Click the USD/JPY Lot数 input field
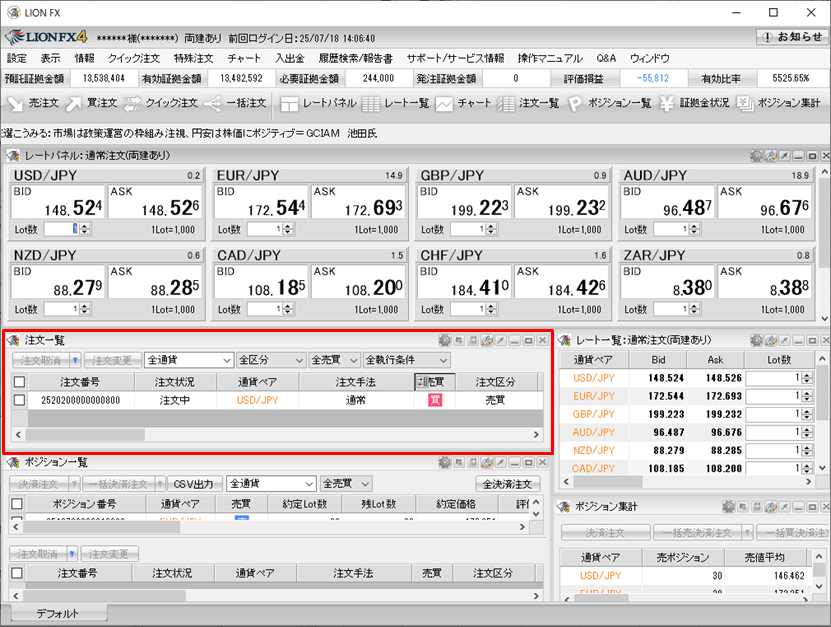 tap(62, 229)
